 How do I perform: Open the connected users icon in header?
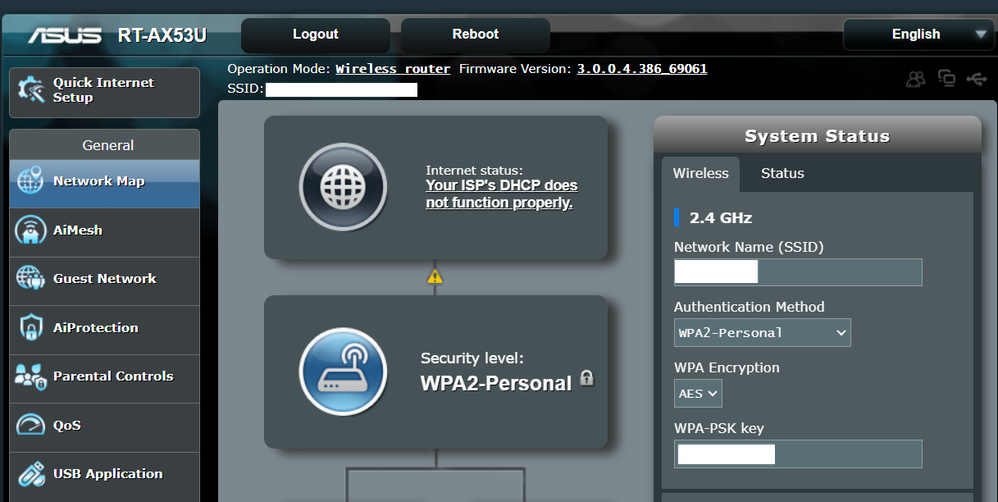[915, 79]
